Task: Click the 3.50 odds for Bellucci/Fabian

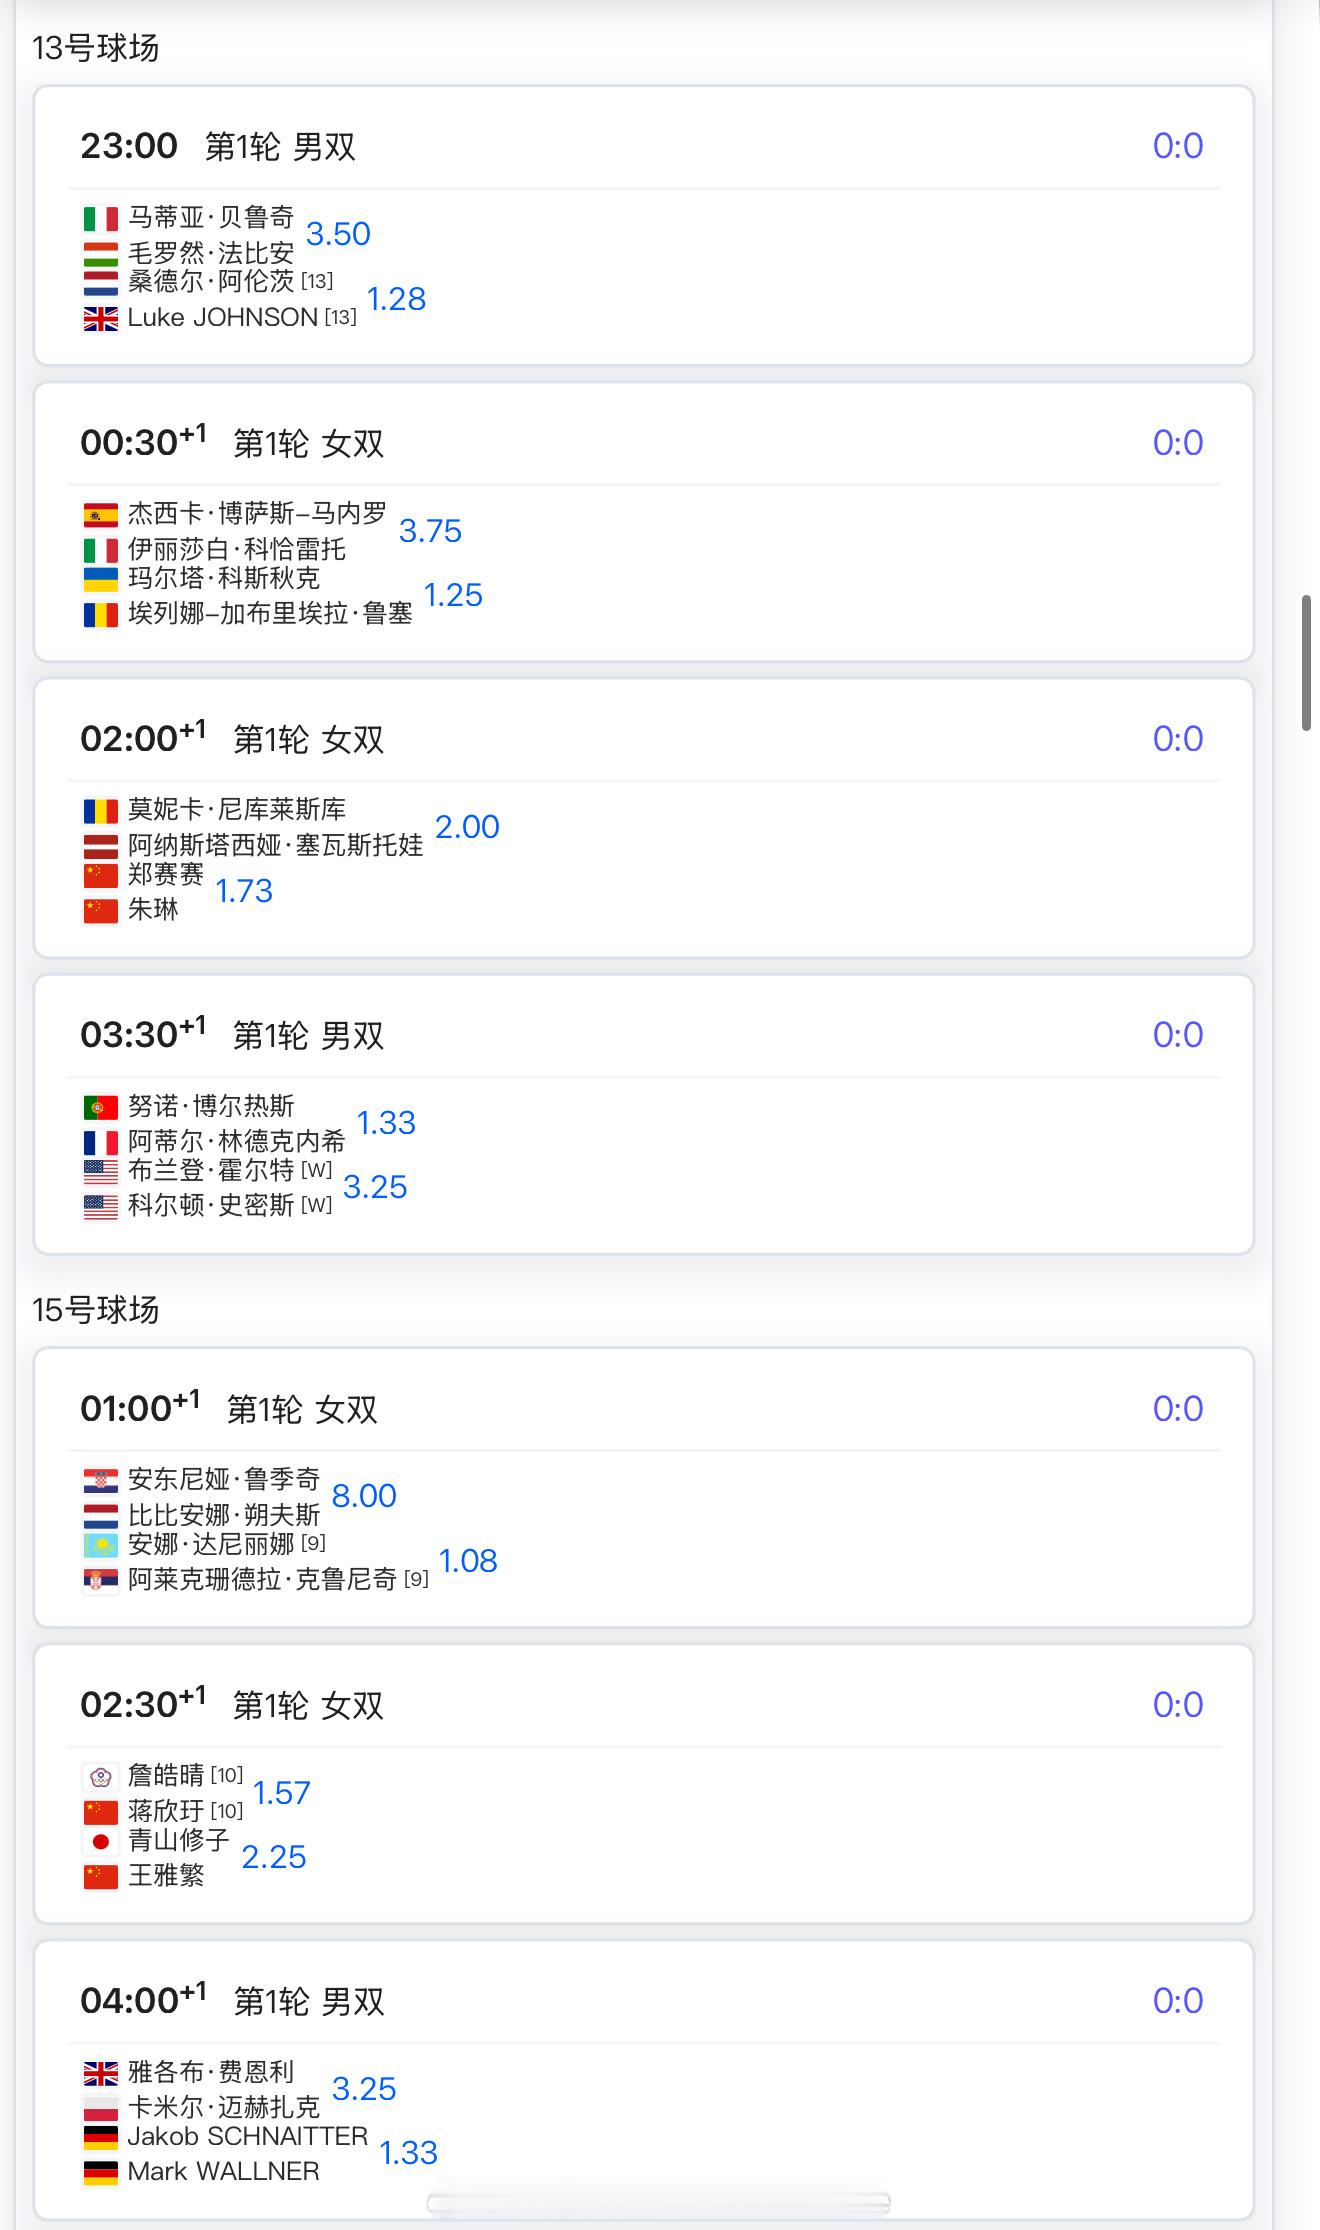Action: (x=338, y=234)
